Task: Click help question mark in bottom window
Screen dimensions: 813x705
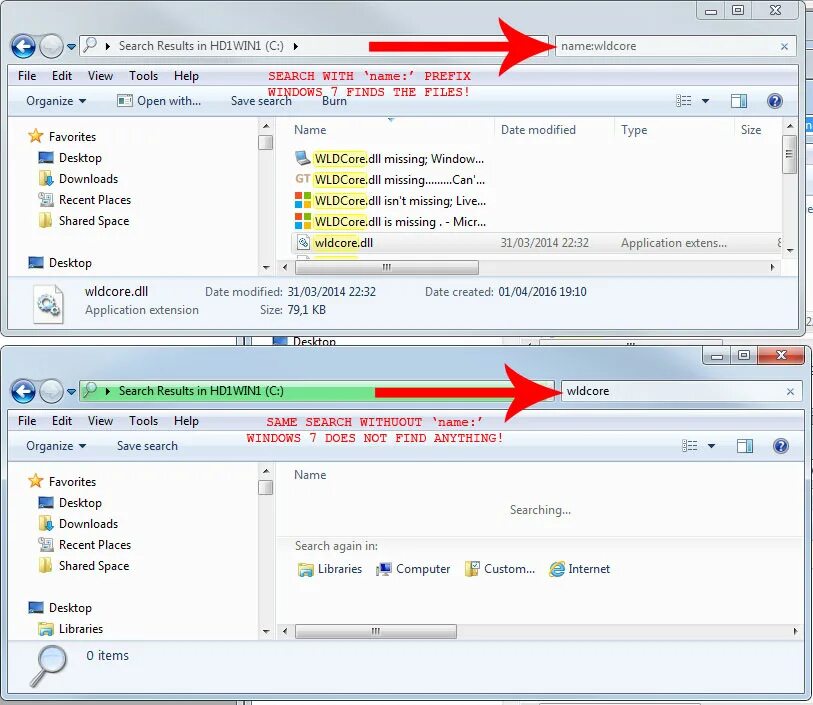Action: pos(780,446)
